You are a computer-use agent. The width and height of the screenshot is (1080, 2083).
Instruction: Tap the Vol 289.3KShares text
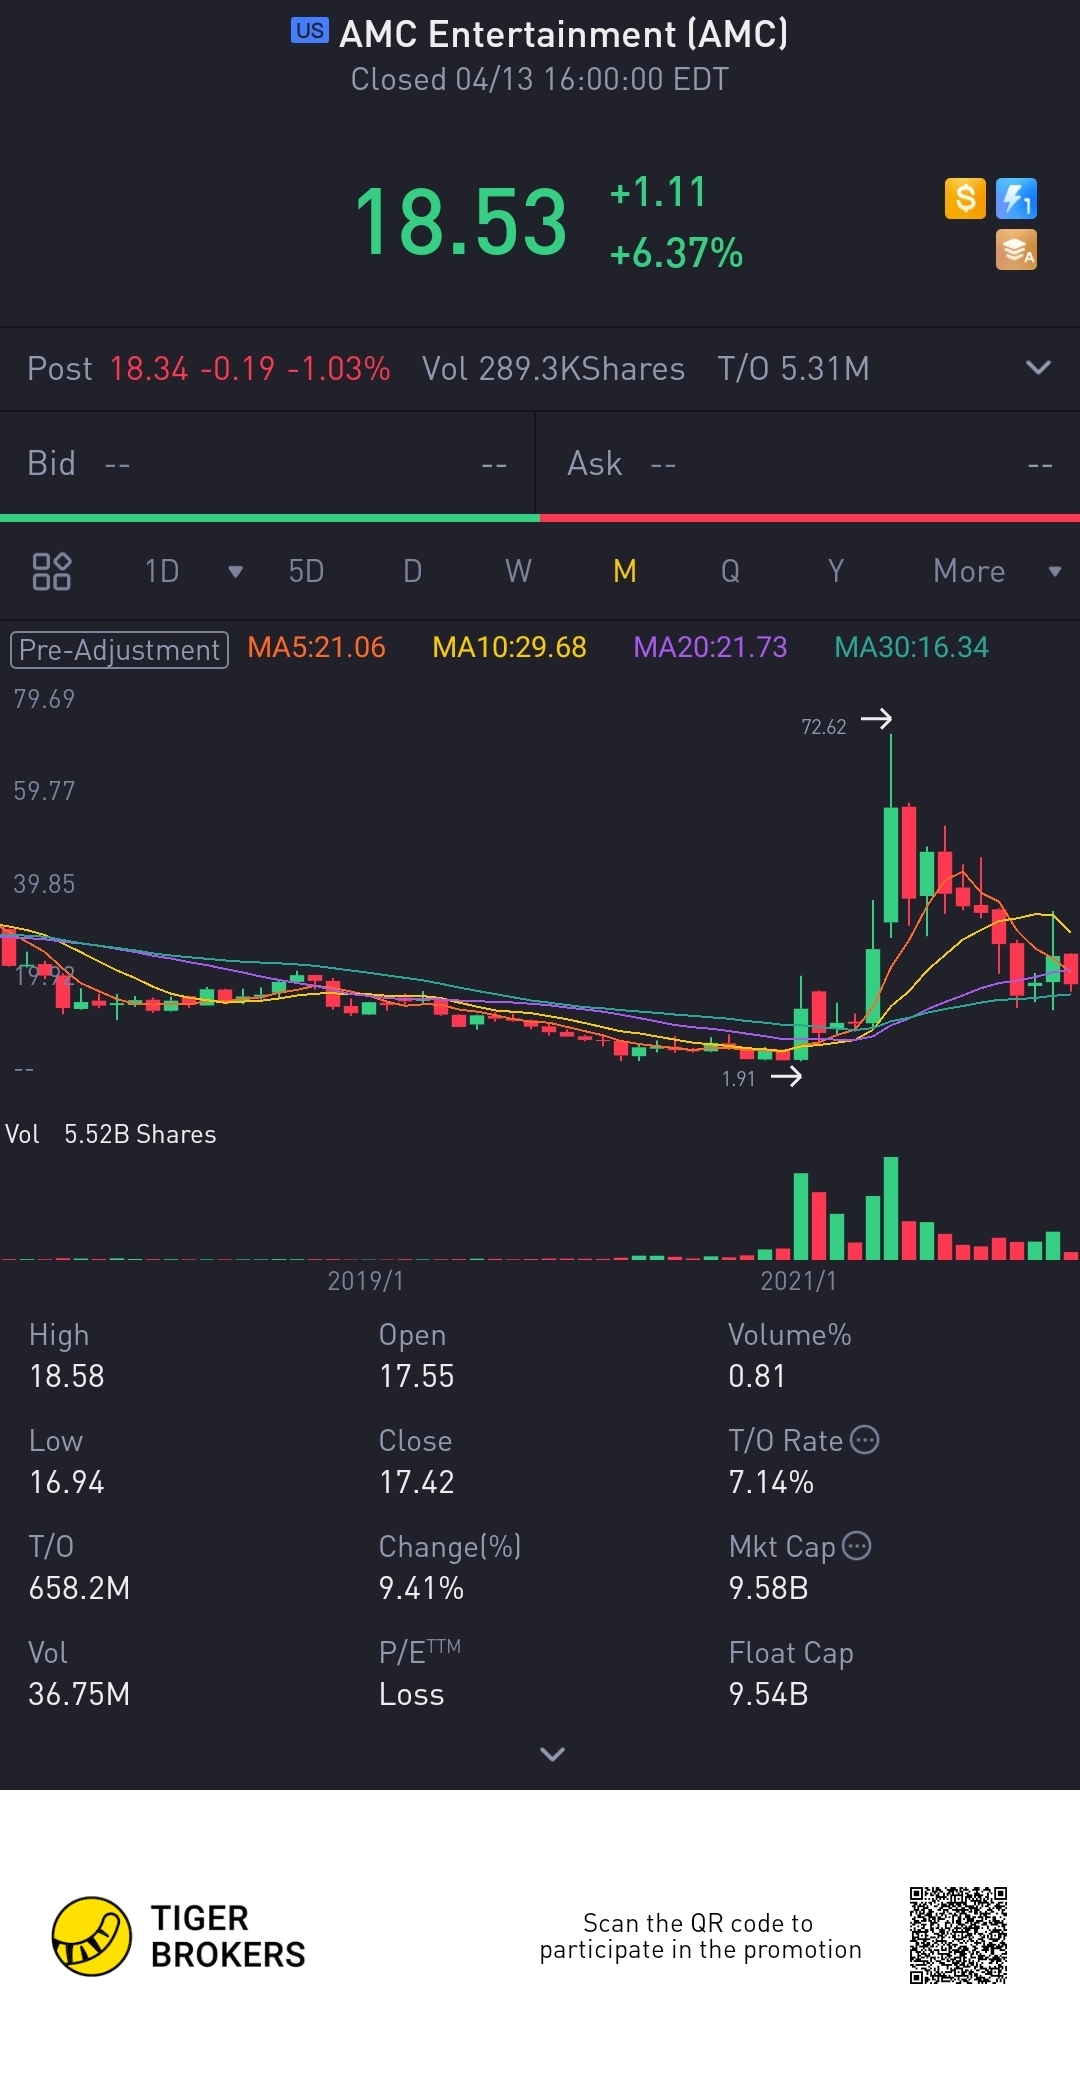click(553, 369)
